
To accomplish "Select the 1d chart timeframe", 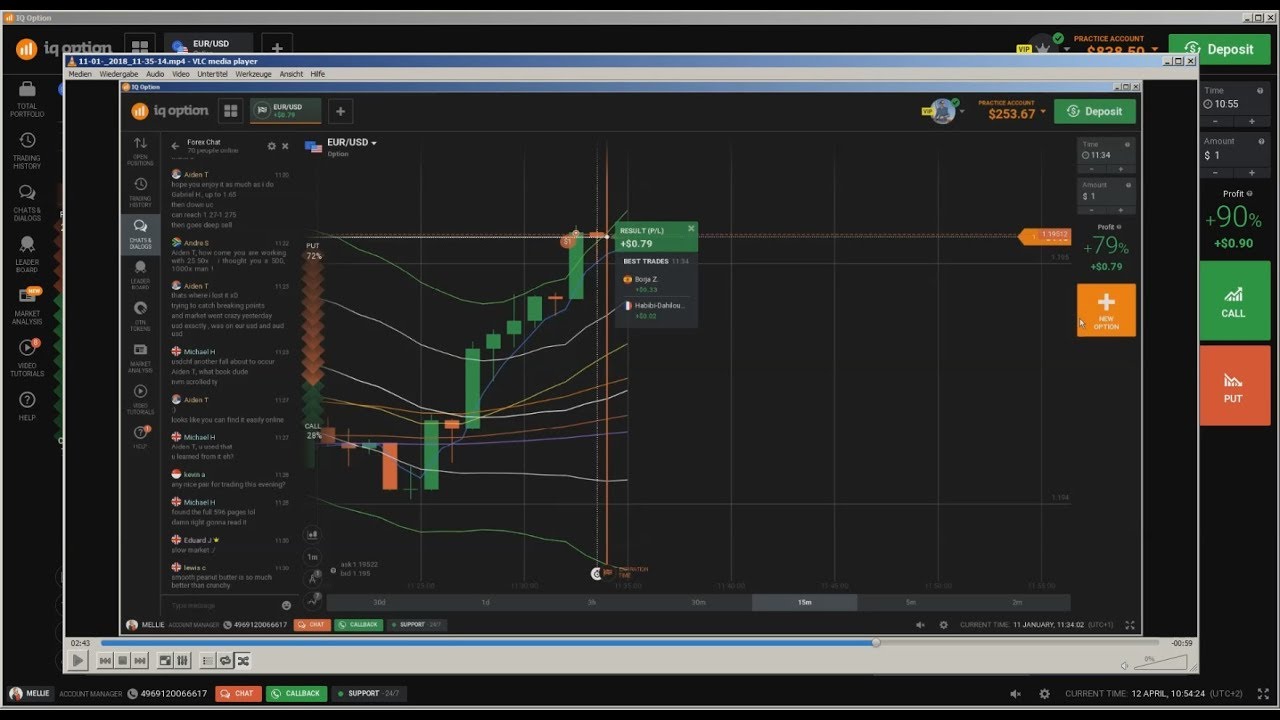I will point(485,602).
